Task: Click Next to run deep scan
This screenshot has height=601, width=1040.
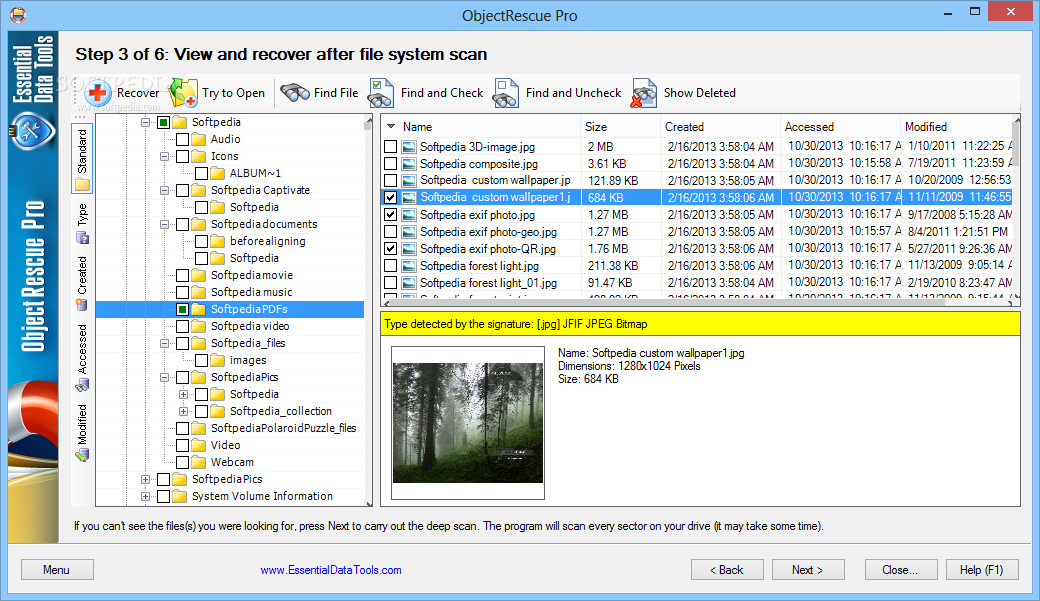Action: [808, 570]
